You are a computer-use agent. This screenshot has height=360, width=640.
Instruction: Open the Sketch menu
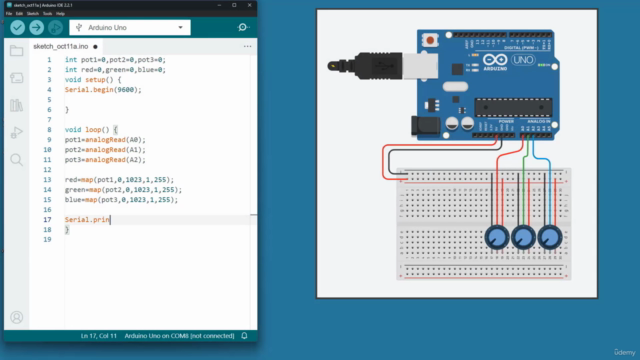33,13
